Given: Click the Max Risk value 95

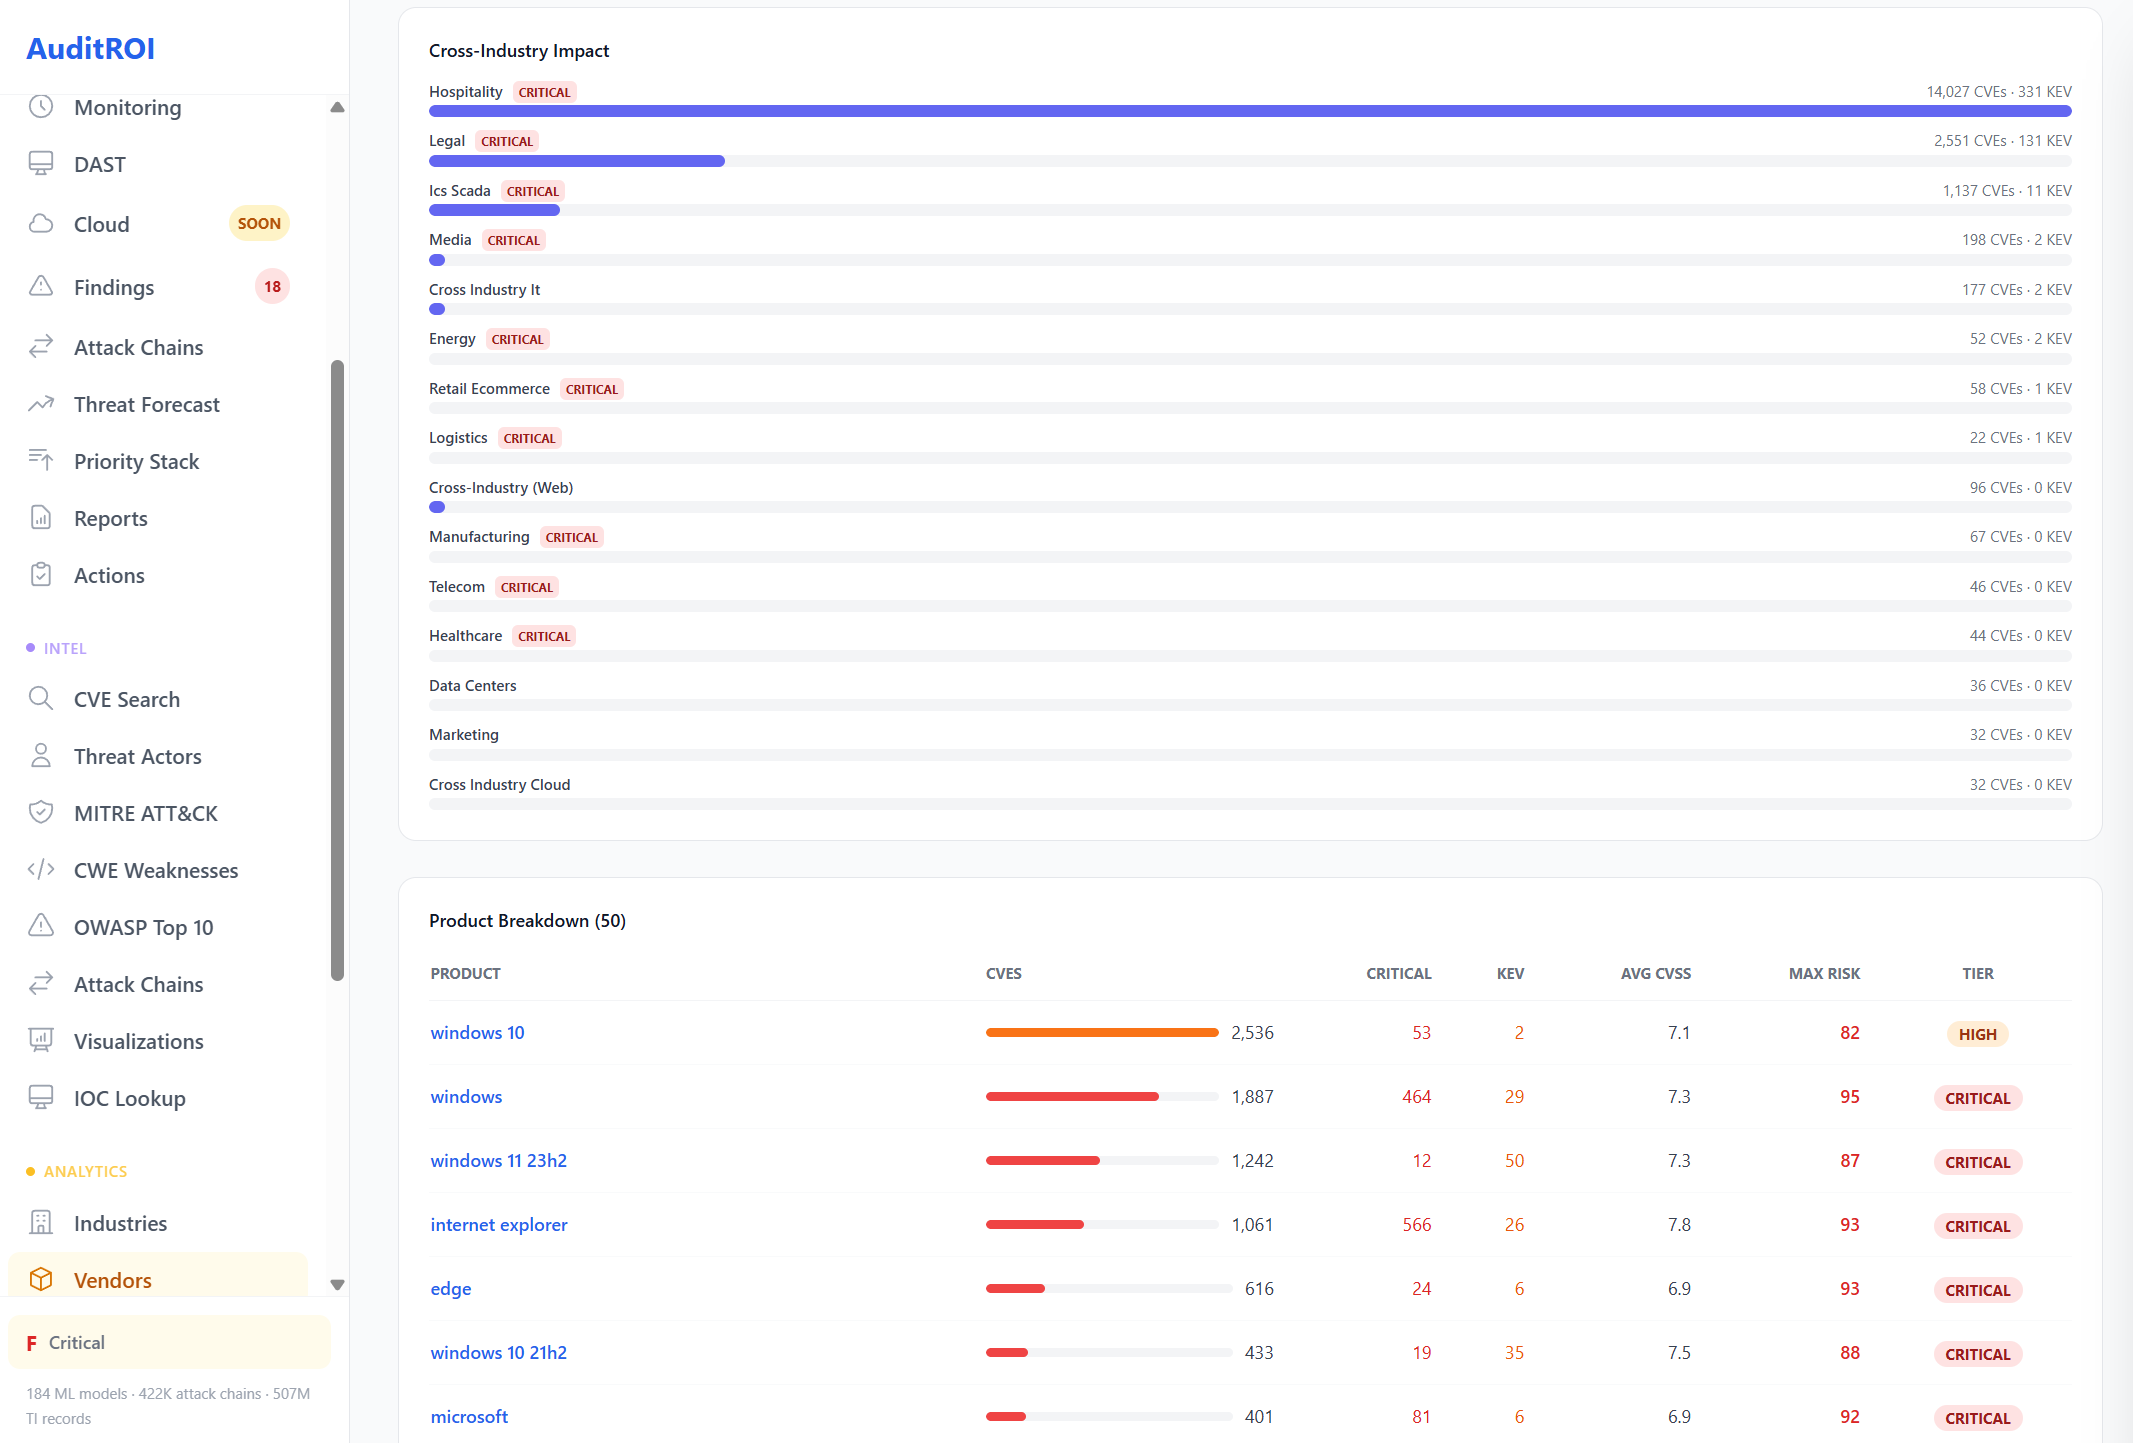Looking at the screenshot, I should [x=1849, y=1097].
